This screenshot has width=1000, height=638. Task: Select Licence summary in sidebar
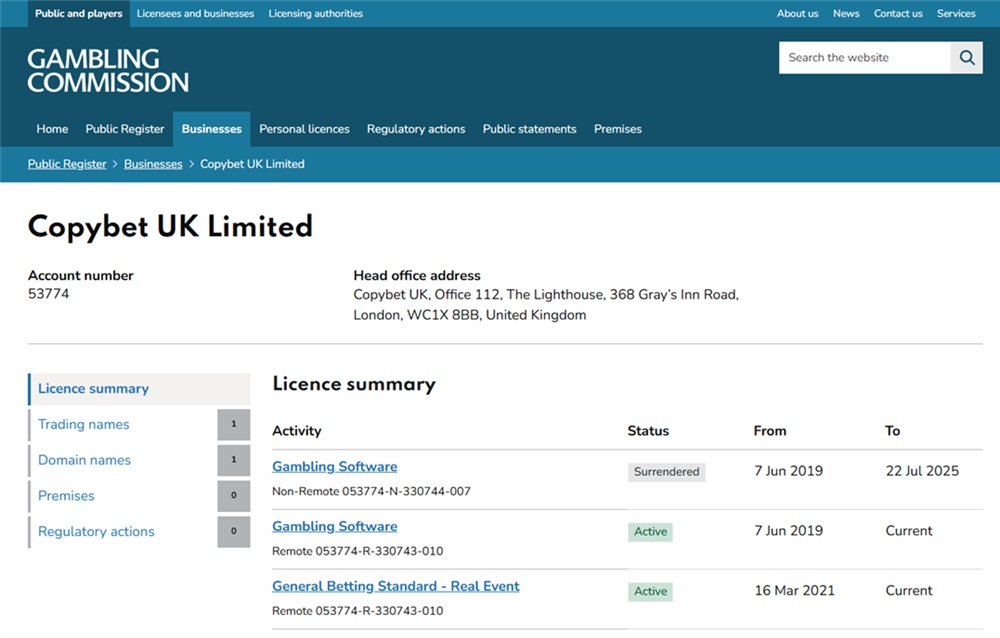point(139,389)
